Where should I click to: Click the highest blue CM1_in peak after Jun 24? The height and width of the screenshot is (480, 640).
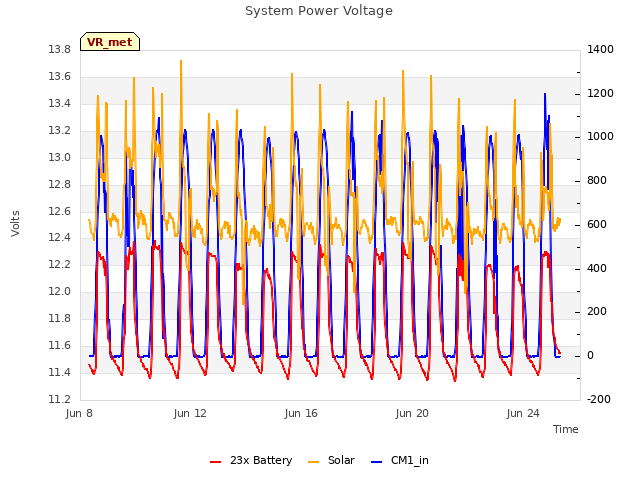pyautogui.click(x=544, y=94)
